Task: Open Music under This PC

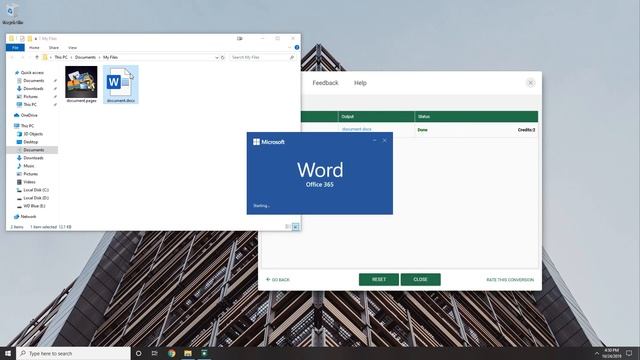Action: (29, 166)
